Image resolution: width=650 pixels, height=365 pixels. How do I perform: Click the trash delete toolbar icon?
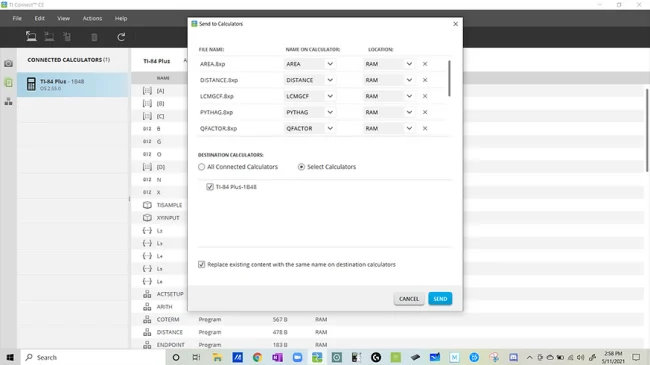94,37
